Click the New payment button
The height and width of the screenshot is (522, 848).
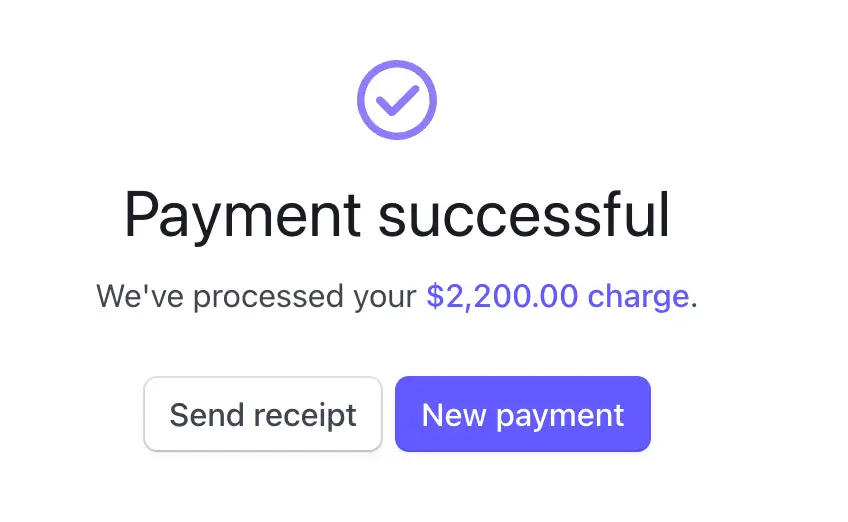pos(523,414)
